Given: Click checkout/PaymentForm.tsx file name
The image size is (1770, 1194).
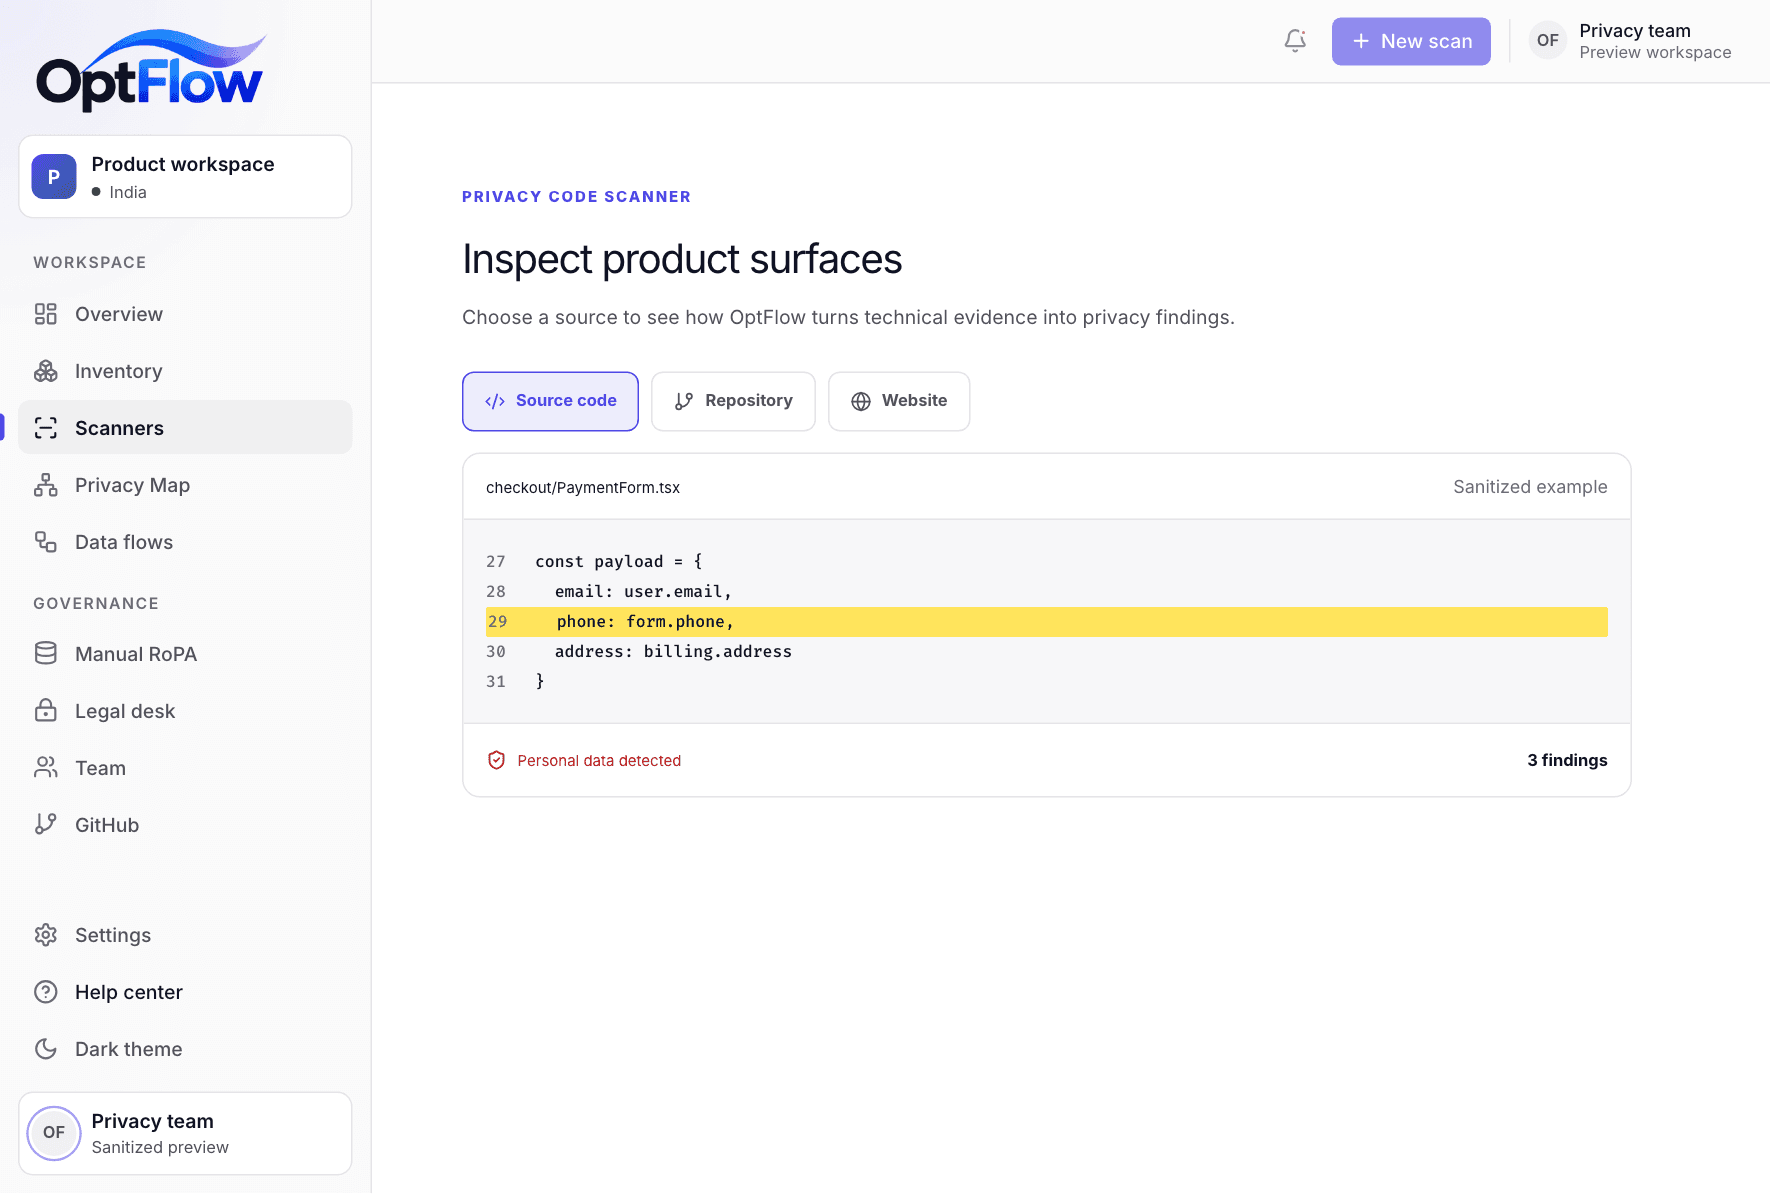Looking at the screenshot, I should [x=583, y=487].
